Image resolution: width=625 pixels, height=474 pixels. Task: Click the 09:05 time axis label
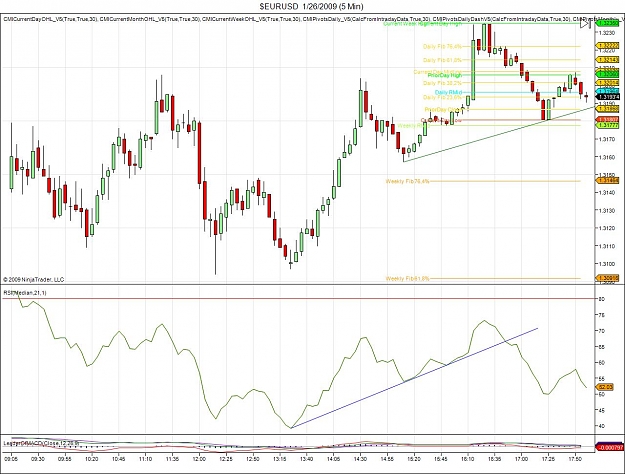pos(11,459)
